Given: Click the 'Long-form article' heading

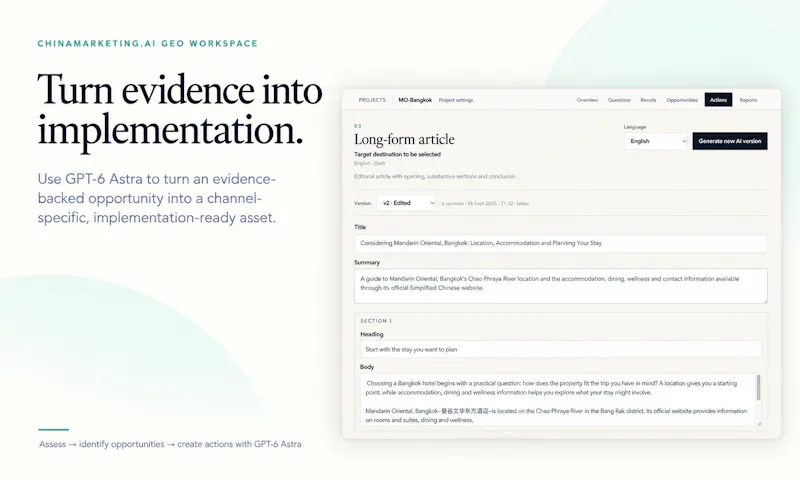Looking at the screenshot, I should 404,139.
